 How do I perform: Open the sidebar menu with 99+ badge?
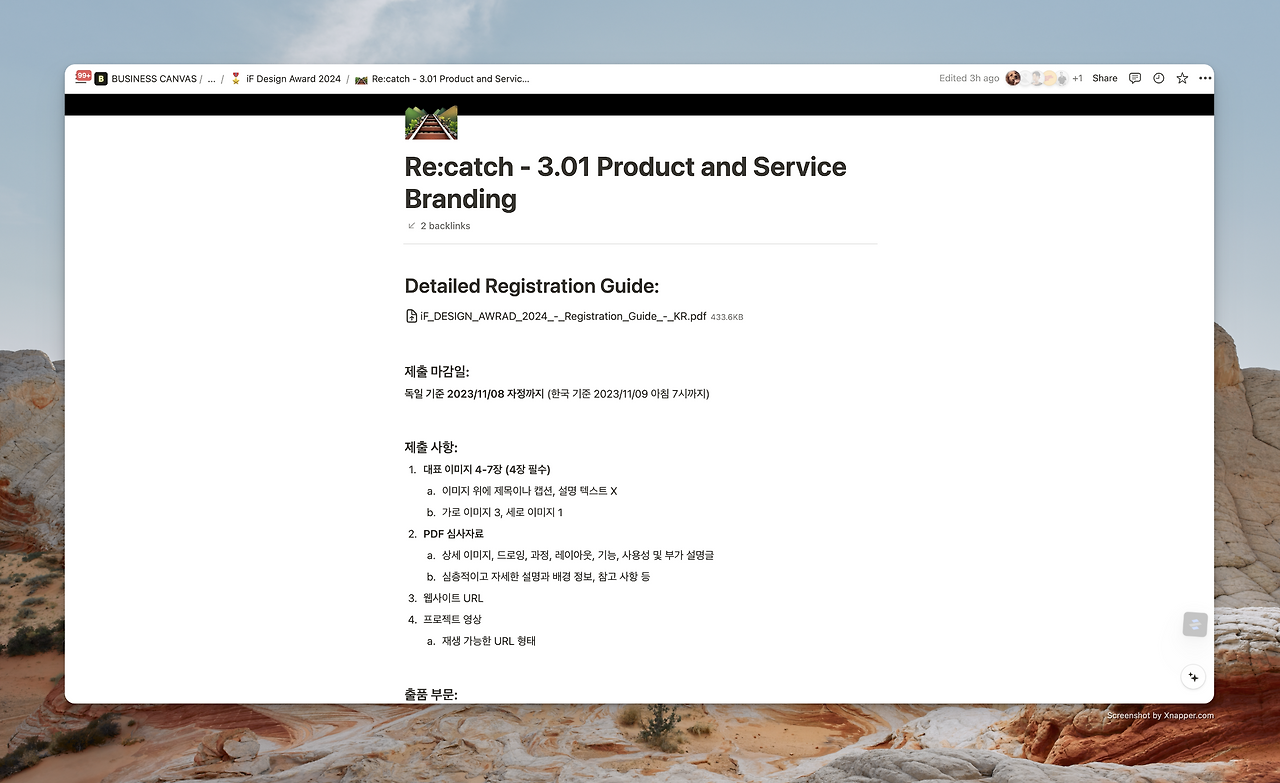point(83,78)
